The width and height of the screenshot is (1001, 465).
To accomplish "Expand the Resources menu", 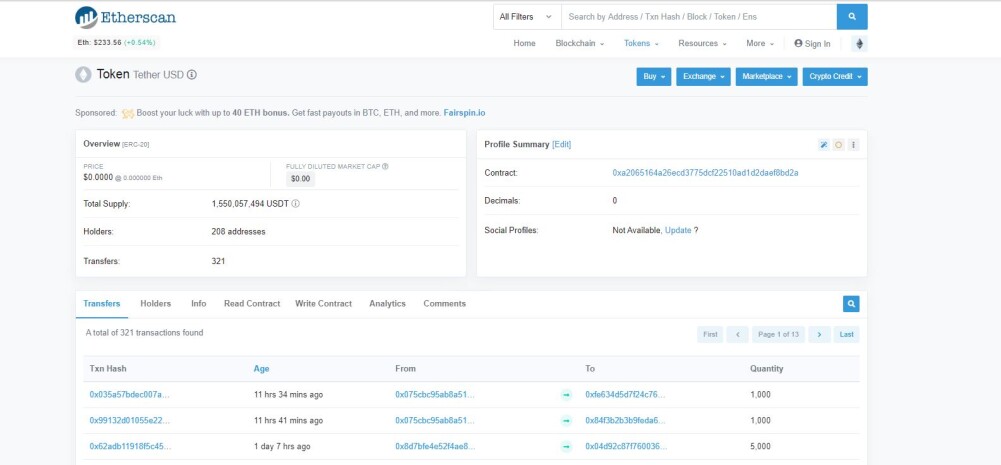I will click(x=702, y=43).
